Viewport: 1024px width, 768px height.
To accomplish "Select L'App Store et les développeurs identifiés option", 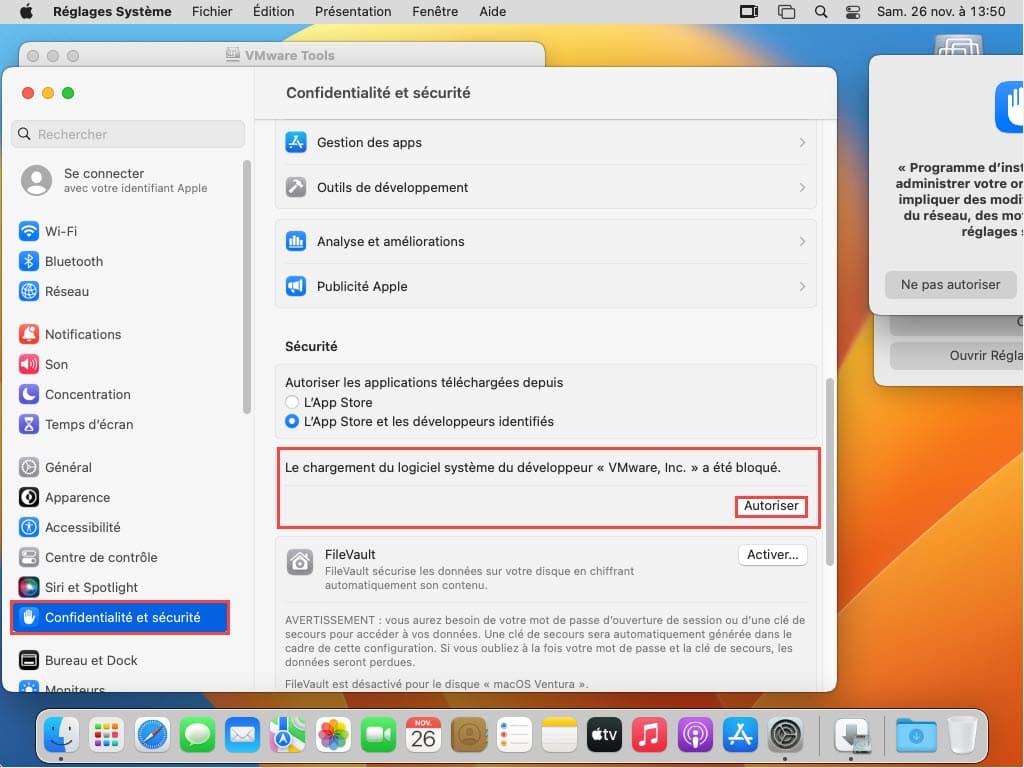I will click(292, 421).
